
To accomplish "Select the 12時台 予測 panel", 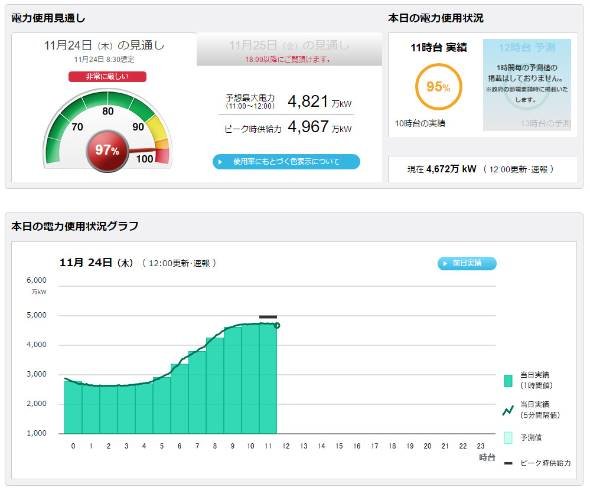I will (x=527, y=85).
